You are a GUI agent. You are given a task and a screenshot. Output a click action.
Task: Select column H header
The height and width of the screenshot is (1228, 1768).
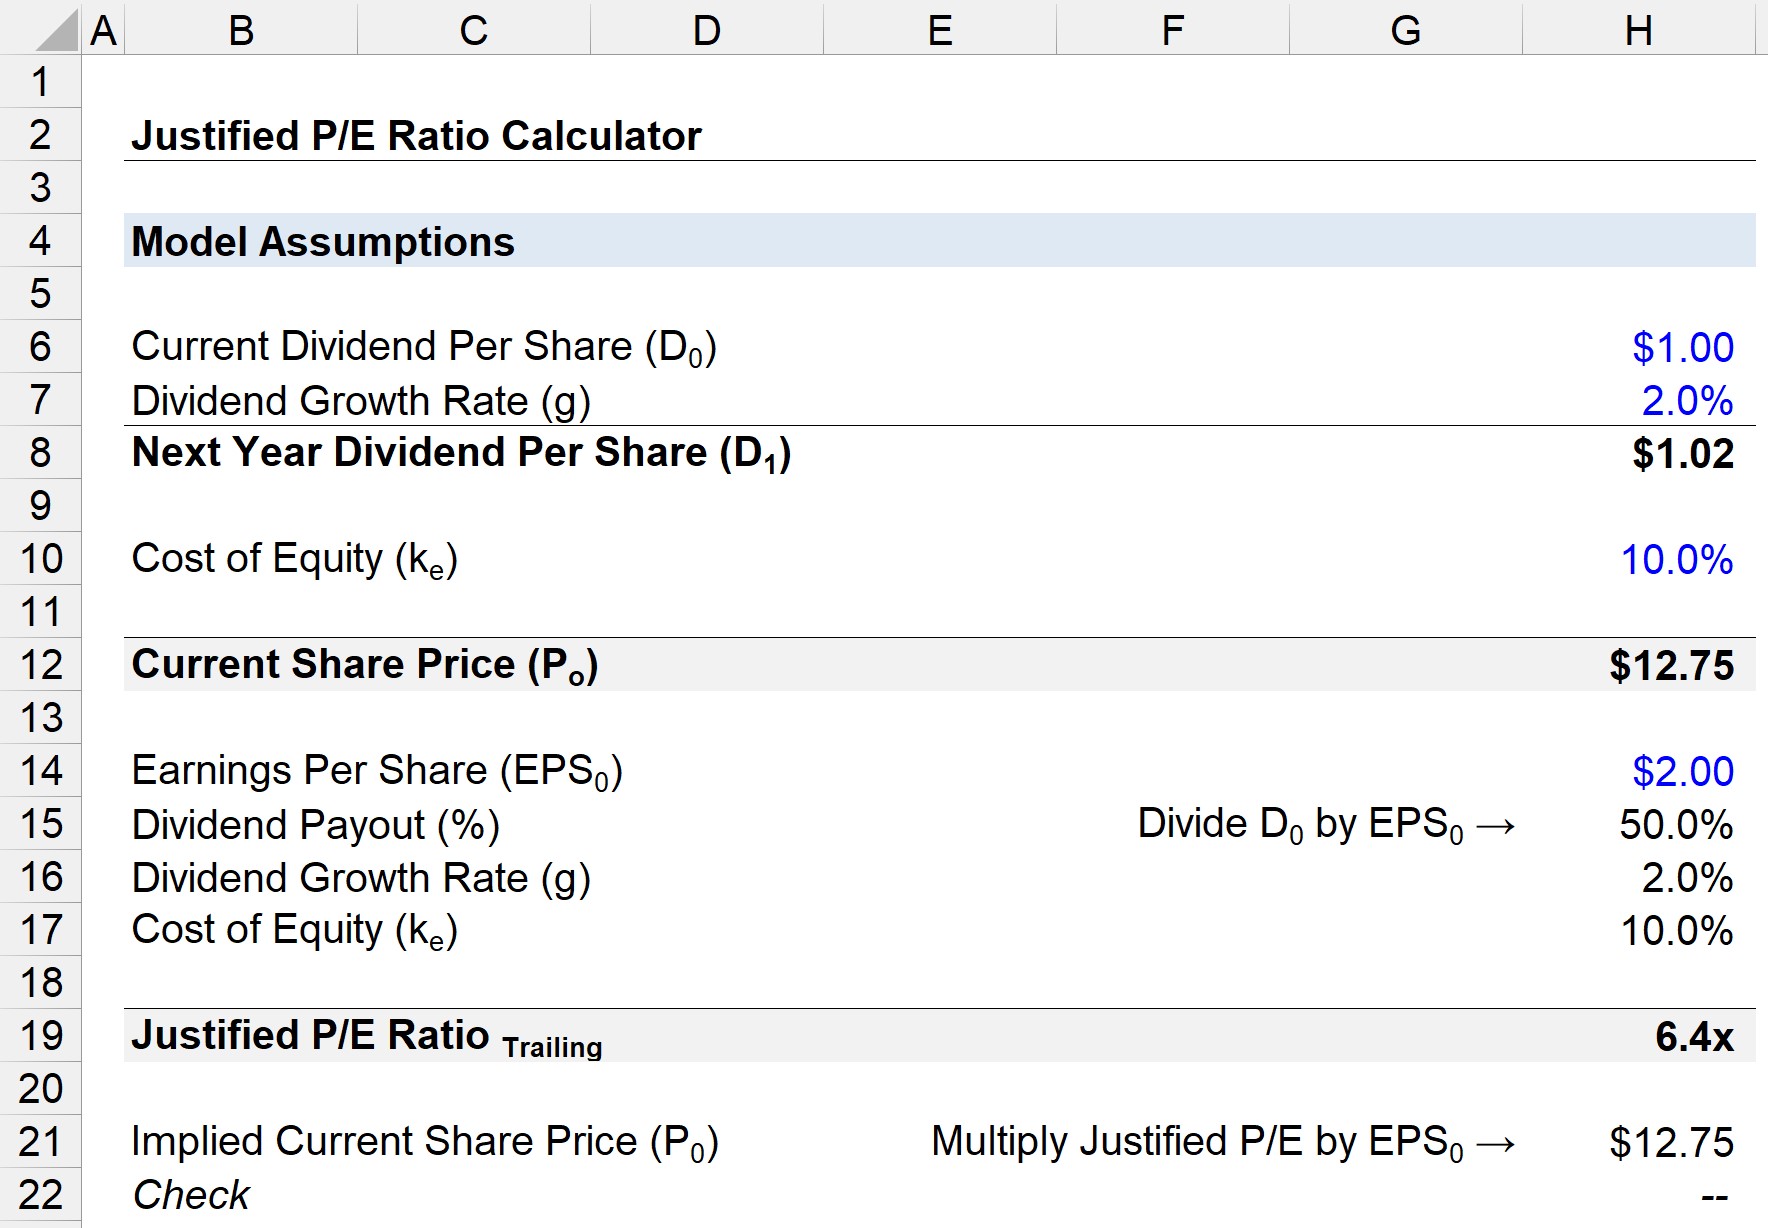[x=1638, y=28]
